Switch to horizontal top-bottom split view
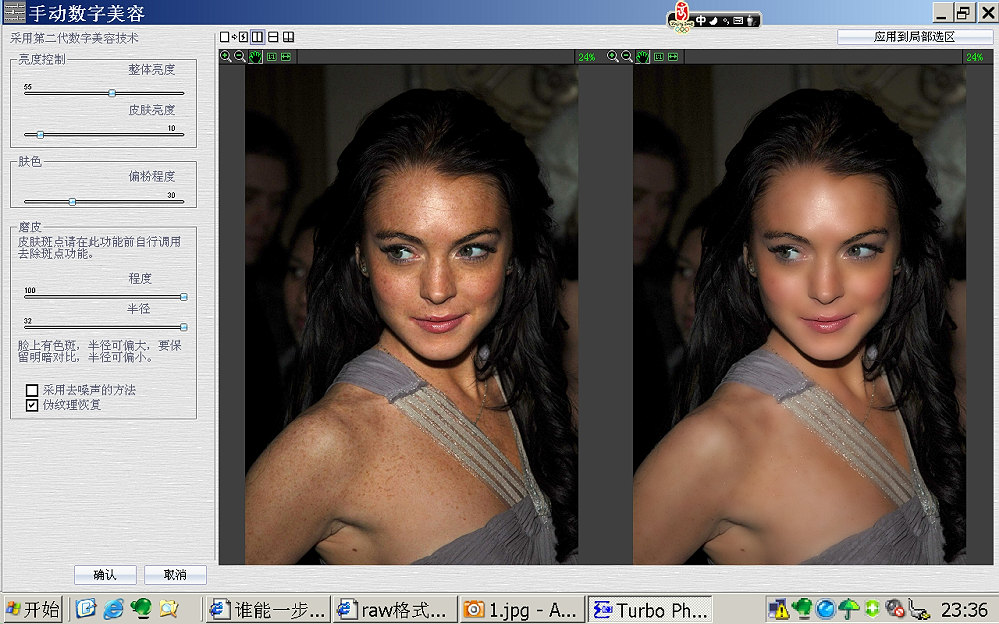This screenshot has height=624, width=999. pyautogui.click(x=273, y=37)
